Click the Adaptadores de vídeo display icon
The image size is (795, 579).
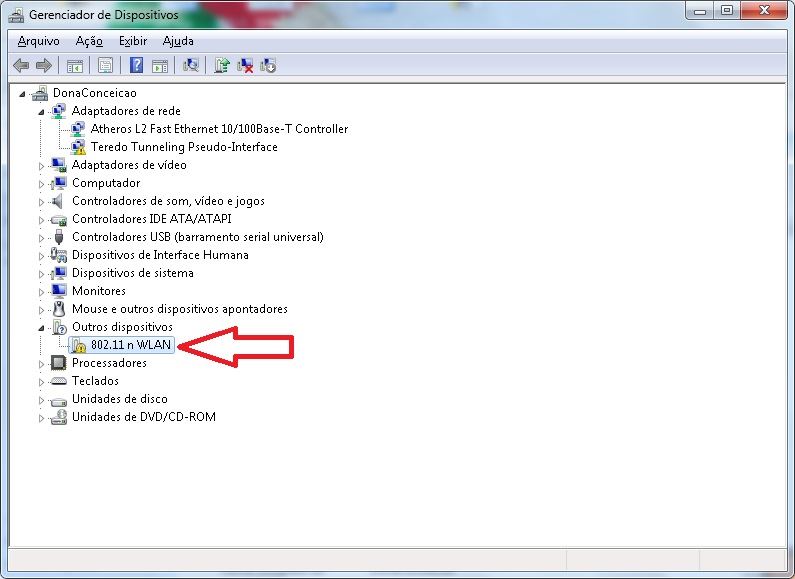click(x=59, y=165)
